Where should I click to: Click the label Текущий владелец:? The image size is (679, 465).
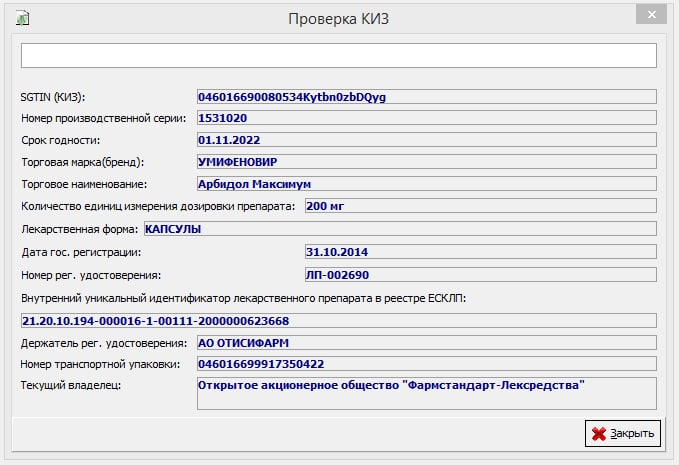click(x=71, y=385)
